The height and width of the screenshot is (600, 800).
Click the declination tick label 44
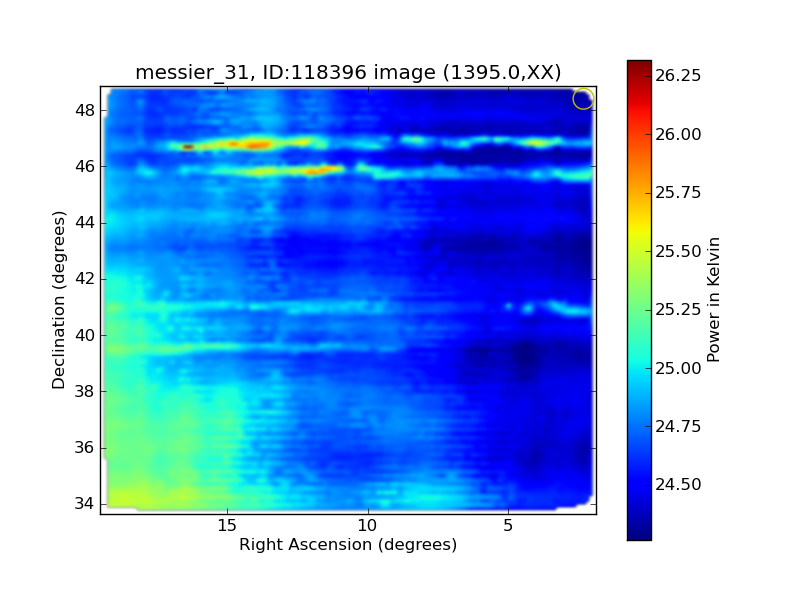tap(85, 223)
